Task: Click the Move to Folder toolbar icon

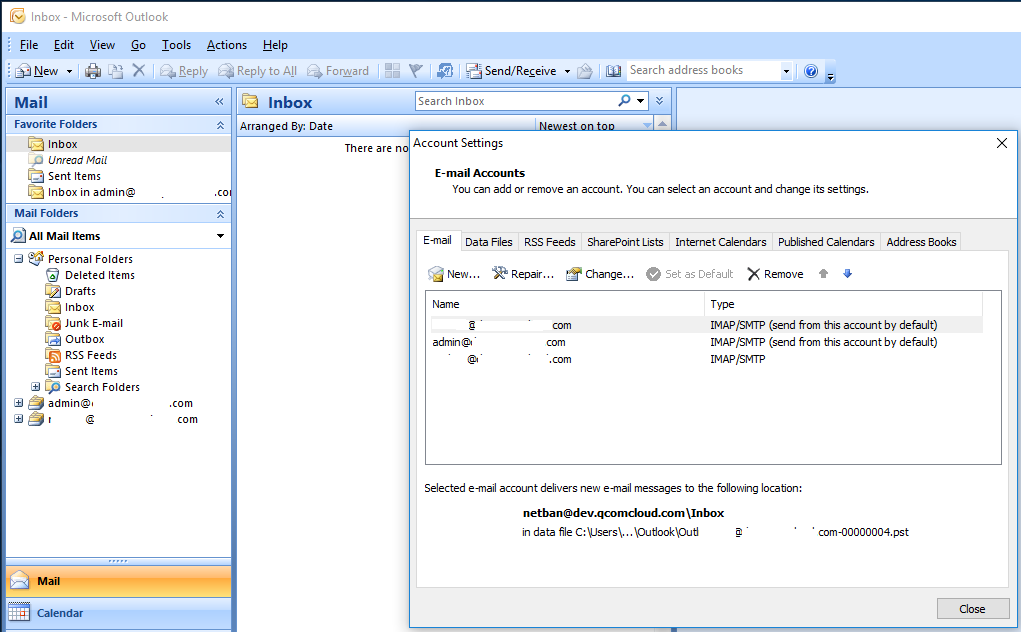Action: click(x=116, y=71)
